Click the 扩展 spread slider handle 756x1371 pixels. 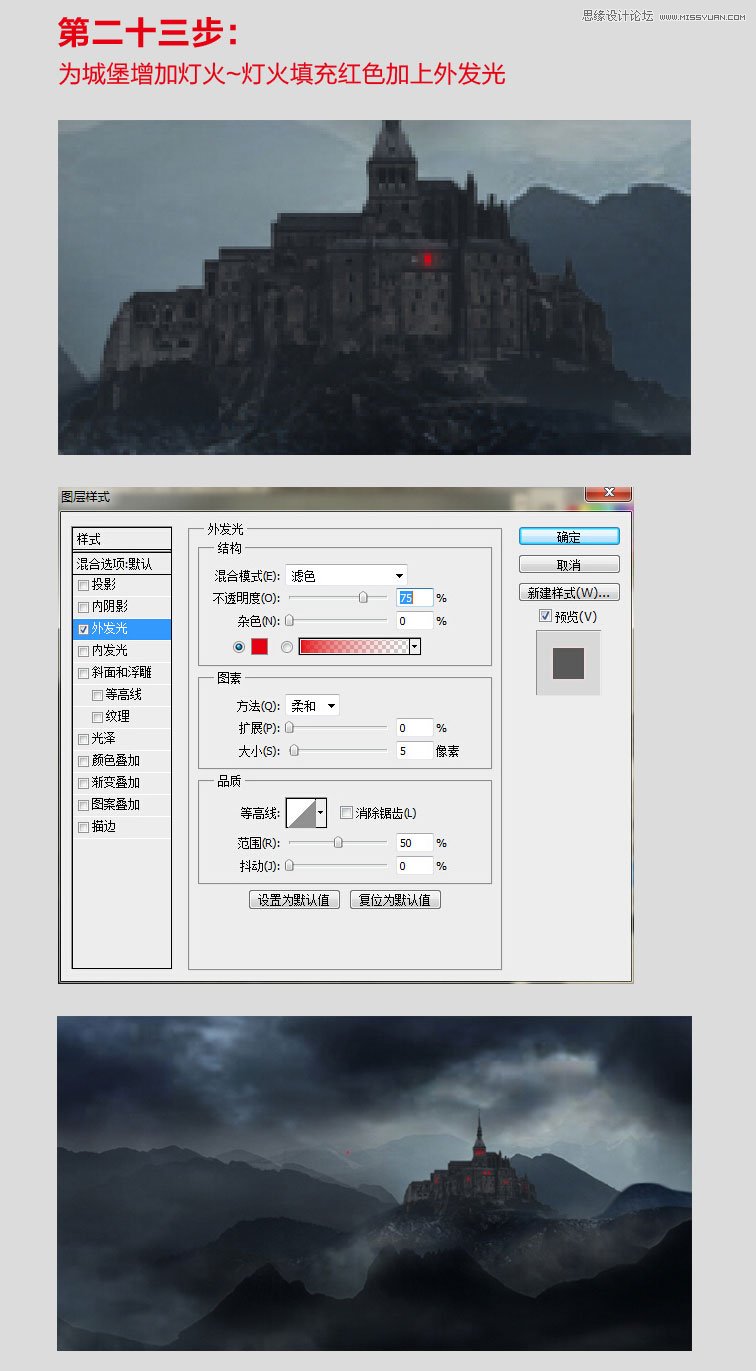pos(290,728)
